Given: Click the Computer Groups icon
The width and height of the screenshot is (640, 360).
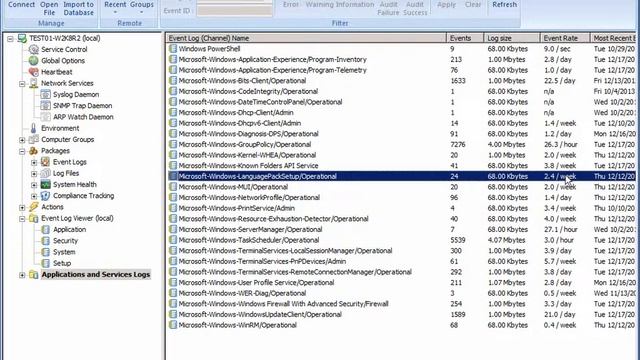Looking at the screenshot, I should point(33,140).
